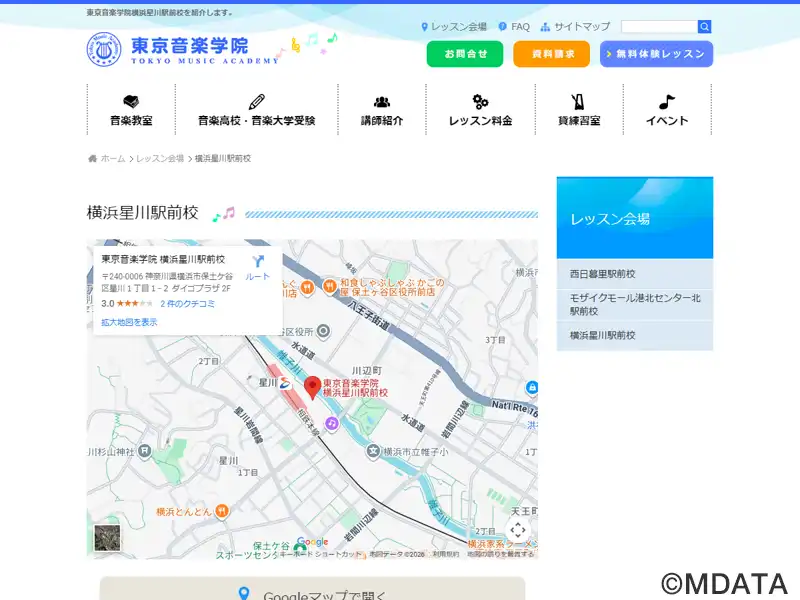Open the サイトマップ link

[575, 27]
